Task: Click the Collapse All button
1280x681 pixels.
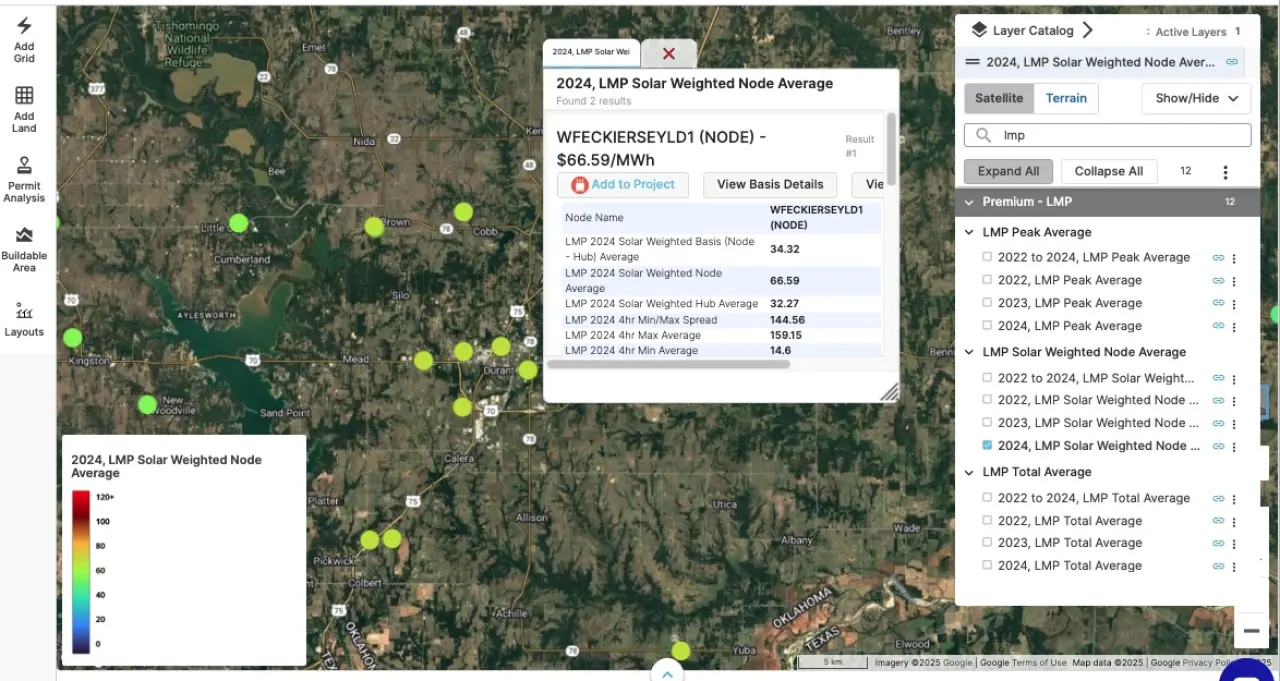Action: [x=1109, y=171]
